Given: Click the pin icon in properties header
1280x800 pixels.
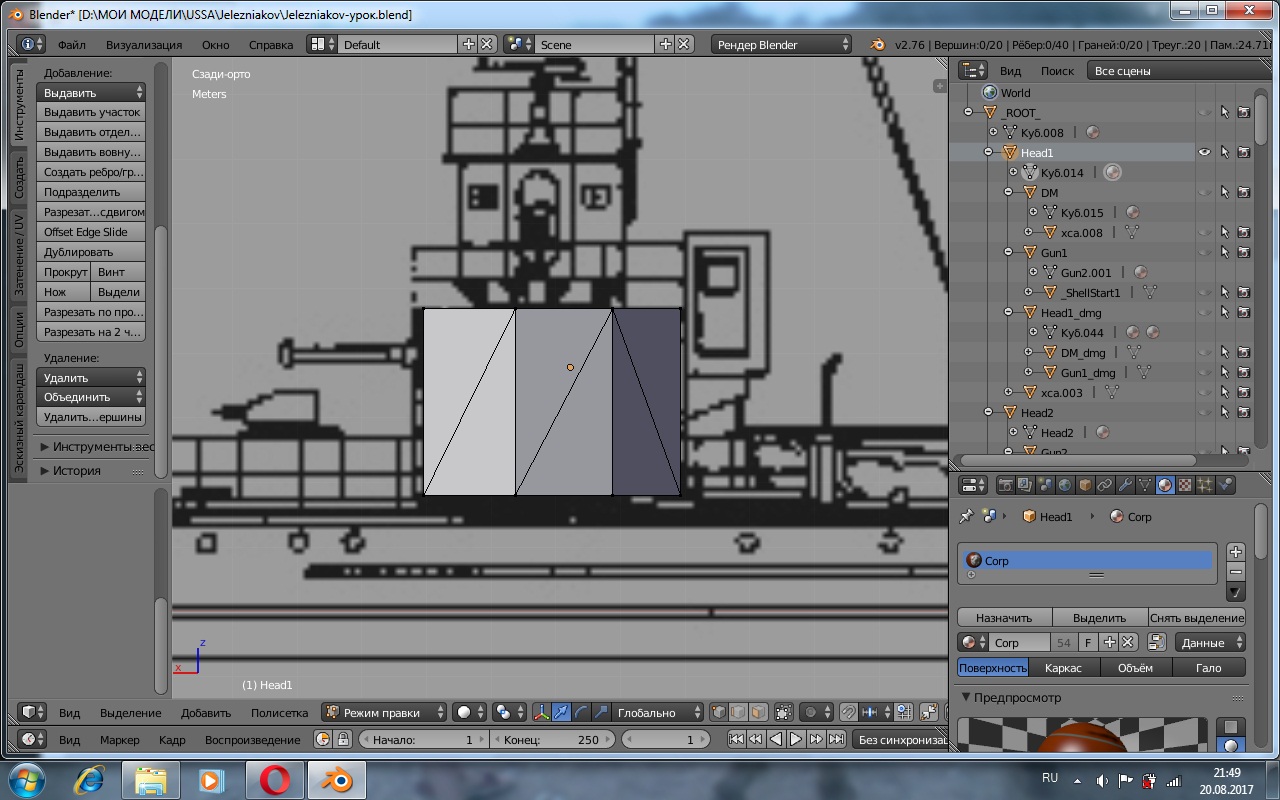Looking at the screenshot, I should pos(966,517).
